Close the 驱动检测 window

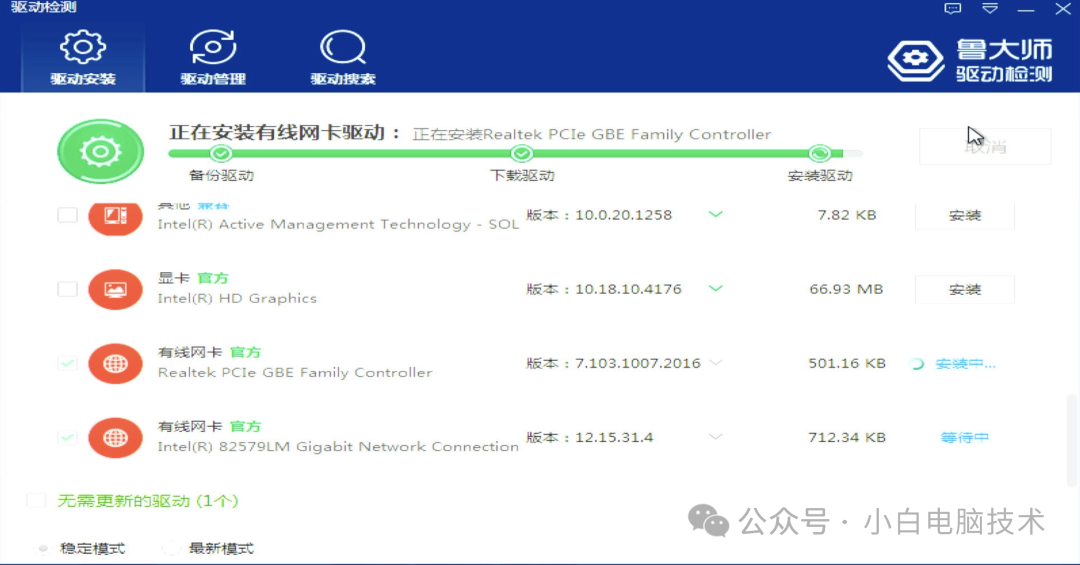point(1063,9)
